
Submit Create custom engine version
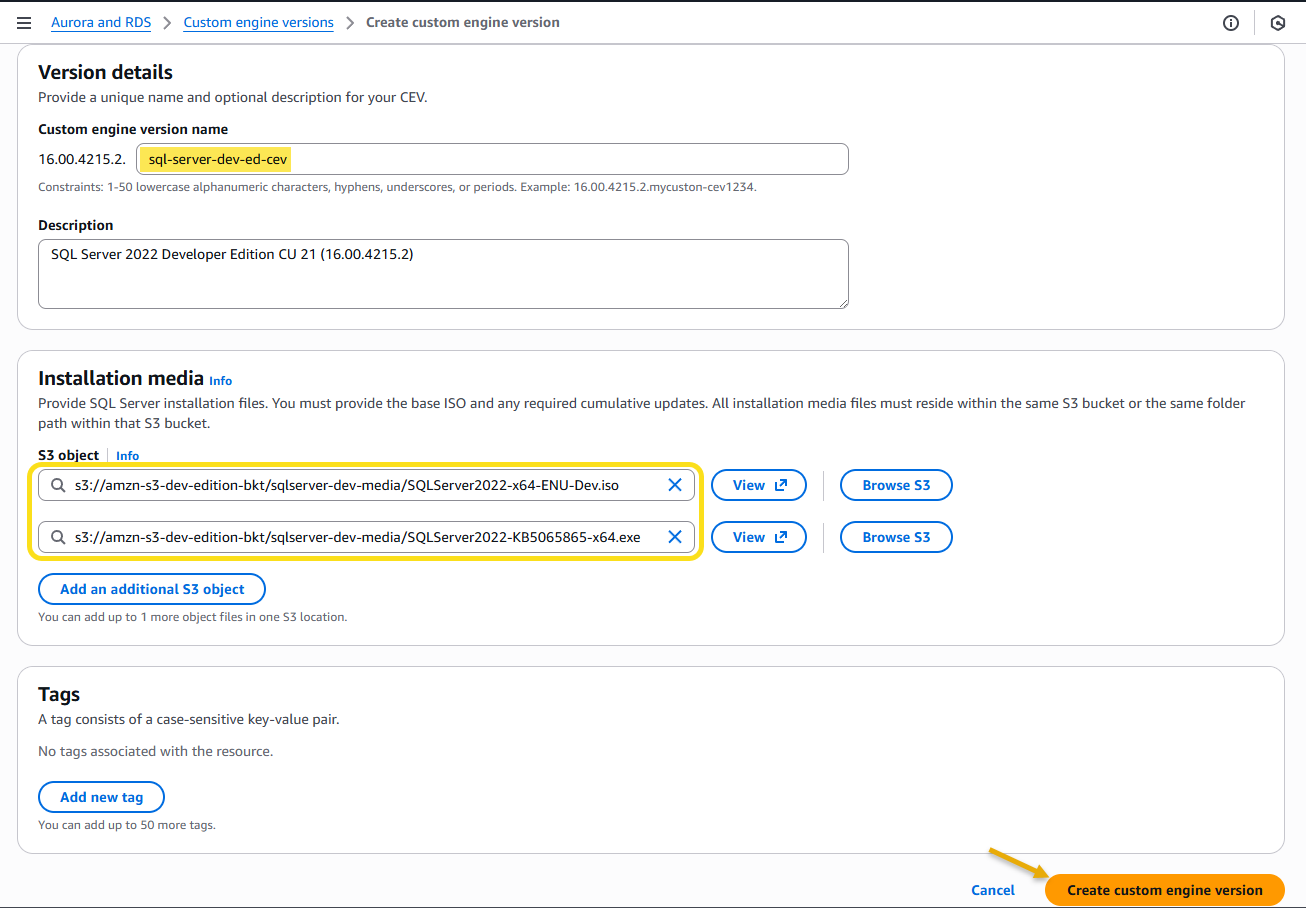(x=1164, y=890)
